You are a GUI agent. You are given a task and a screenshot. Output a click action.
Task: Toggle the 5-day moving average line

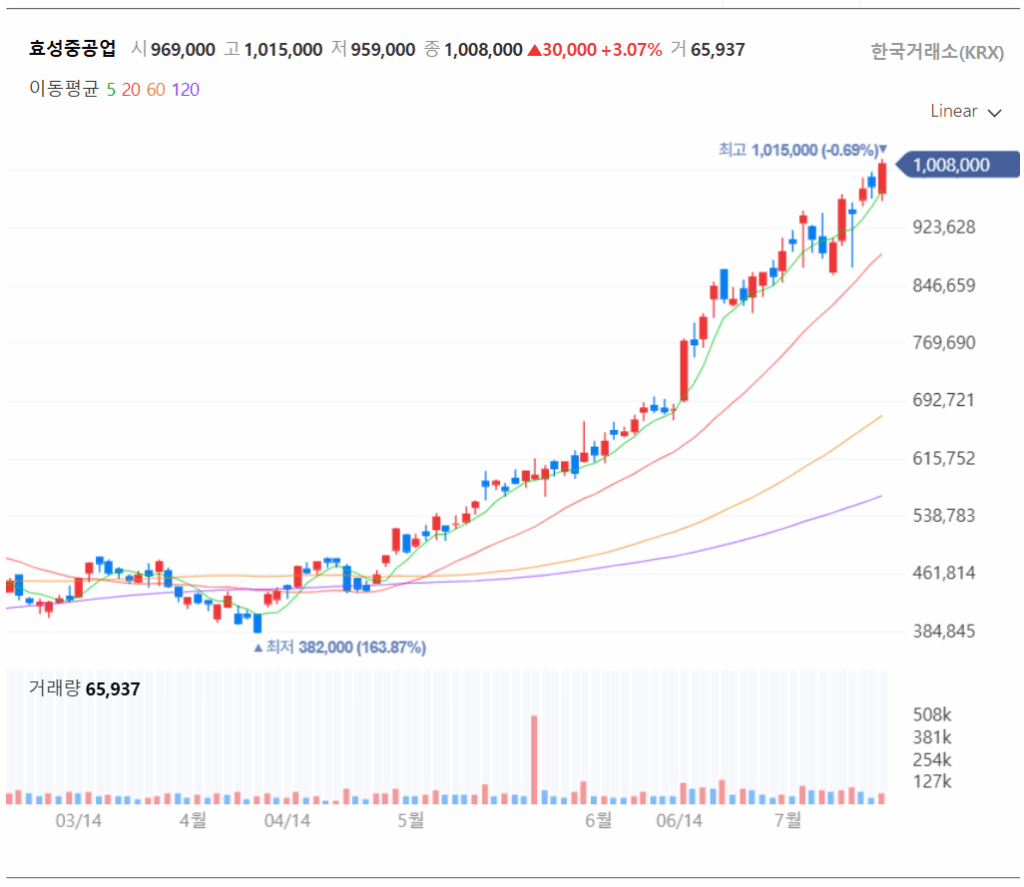pos(111,90)
